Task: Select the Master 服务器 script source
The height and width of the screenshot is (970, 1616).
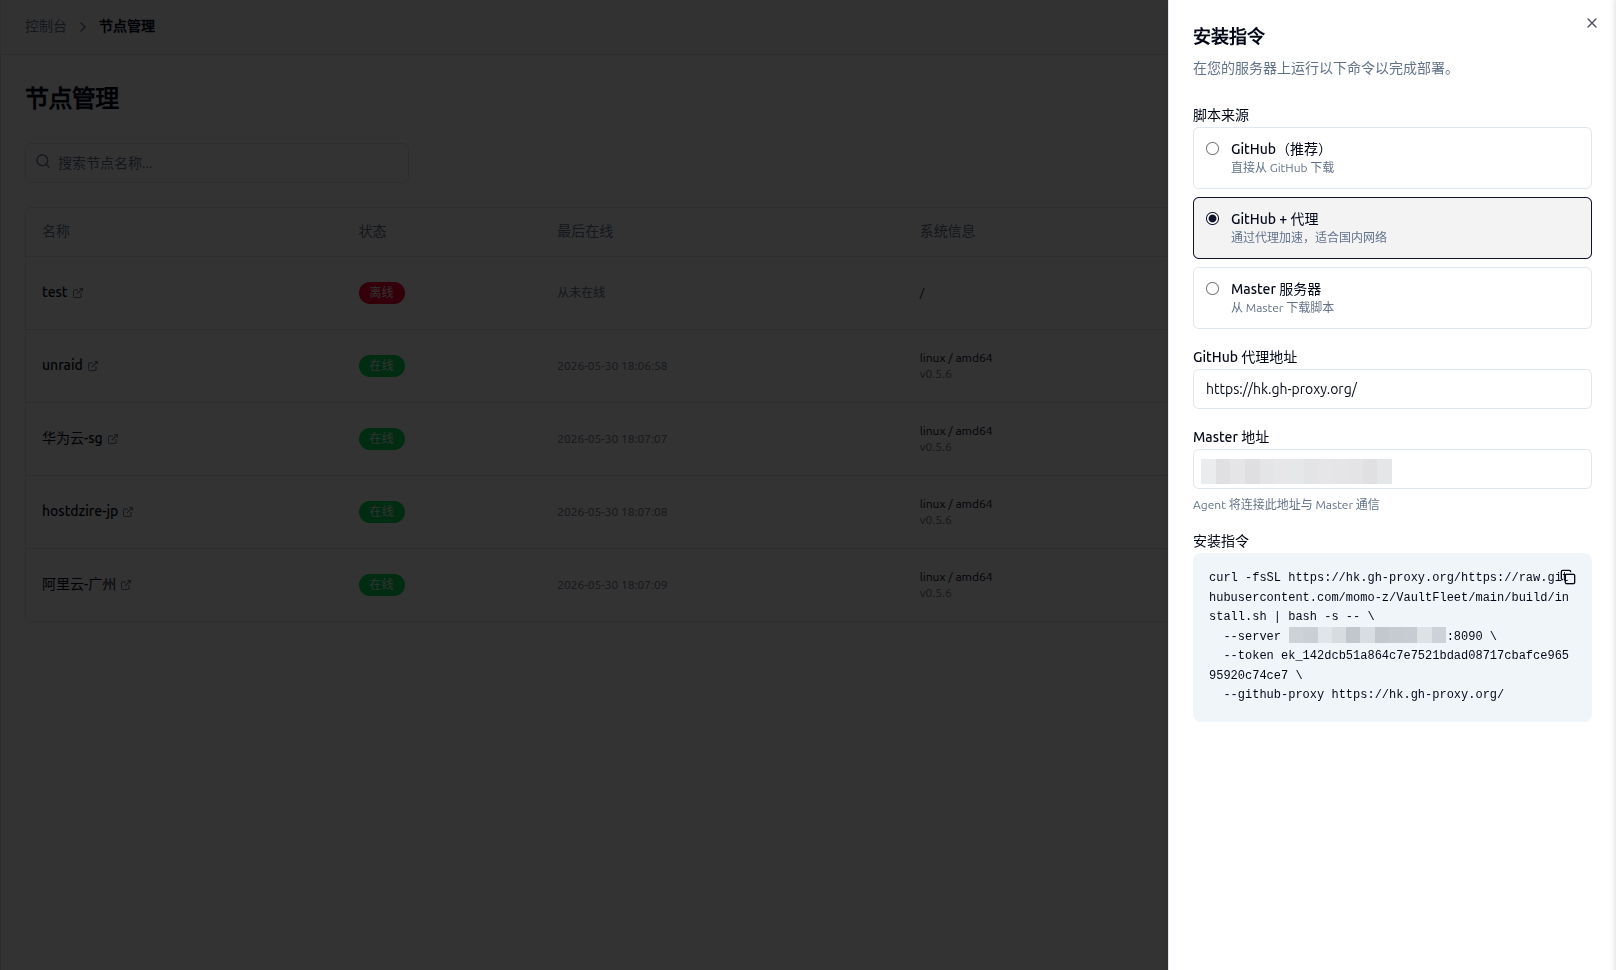Action: [x=1392, y=298]
